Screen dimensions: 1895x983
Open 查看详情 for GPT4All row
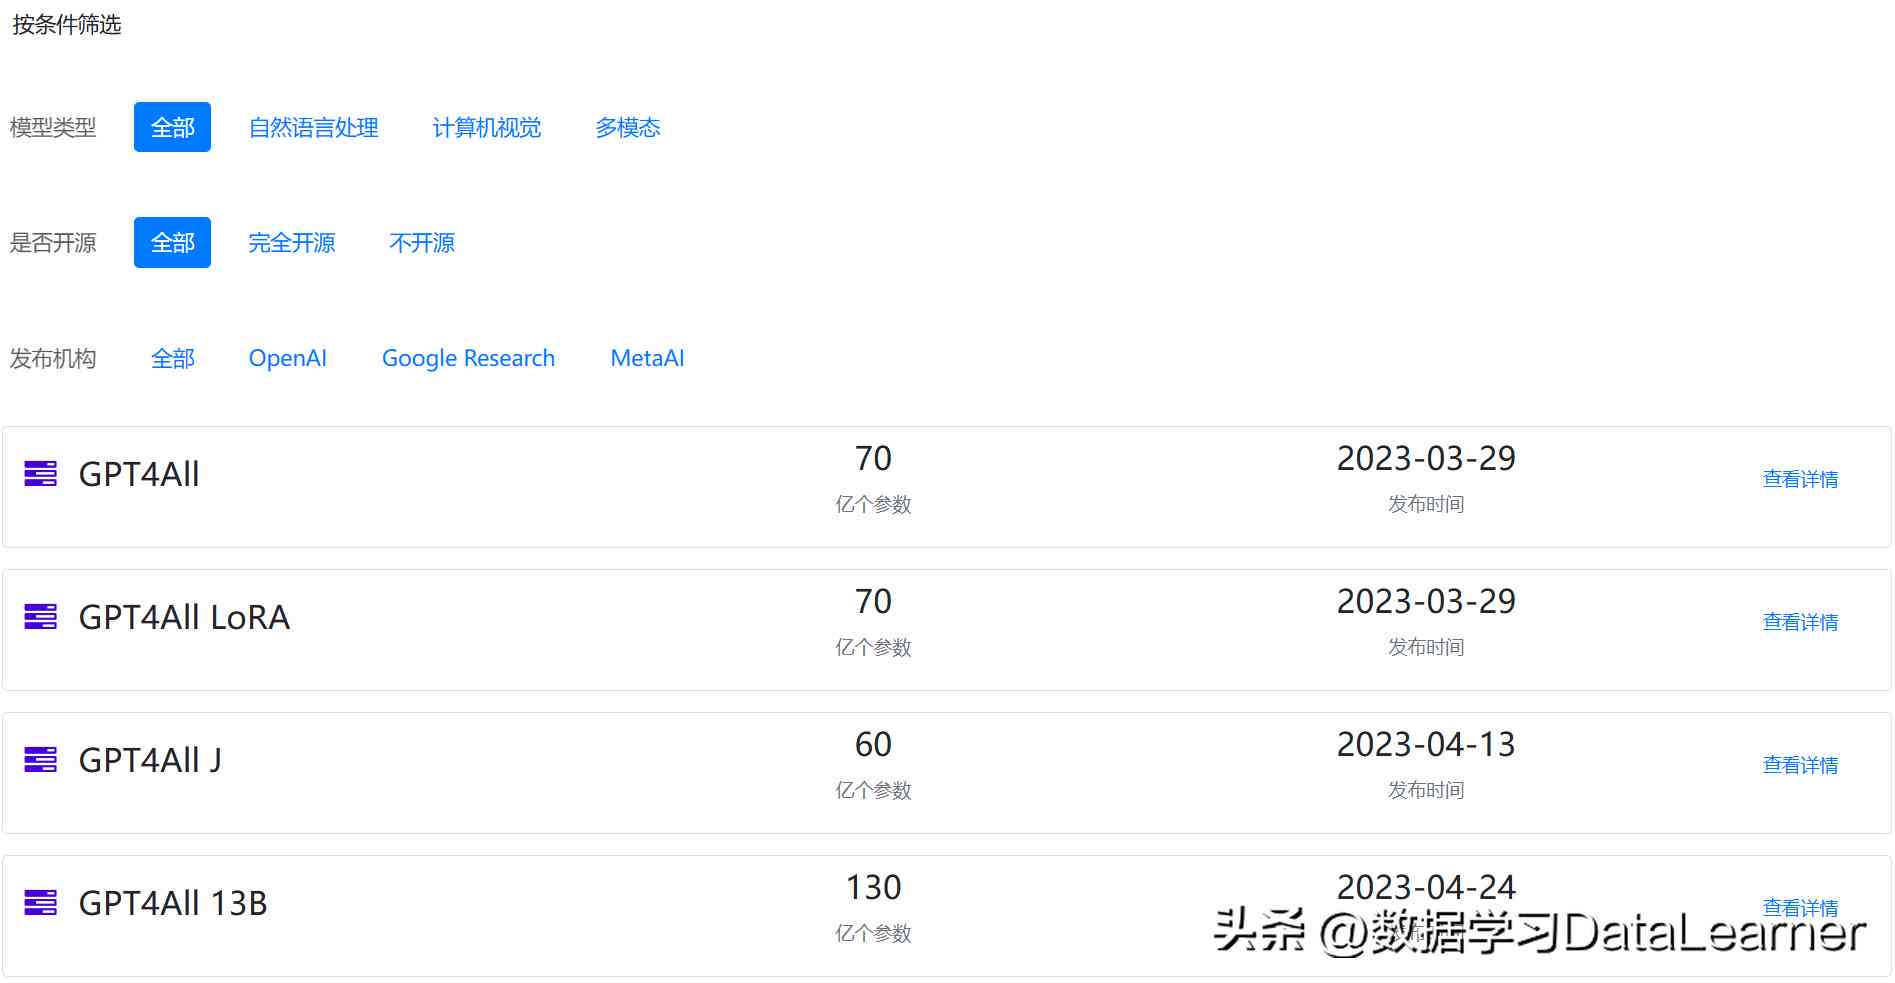point(1800,479)
